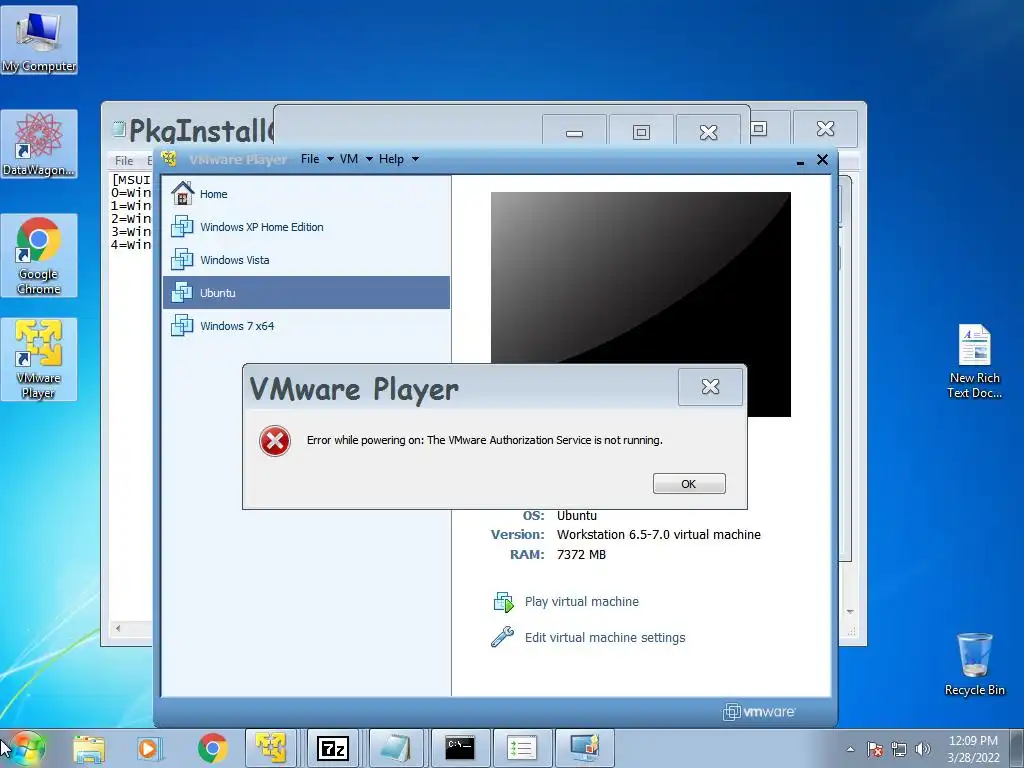Open the Help menu in VMware Player
1024x768 pixels.
pyautogui.click(x=391, y=159)
